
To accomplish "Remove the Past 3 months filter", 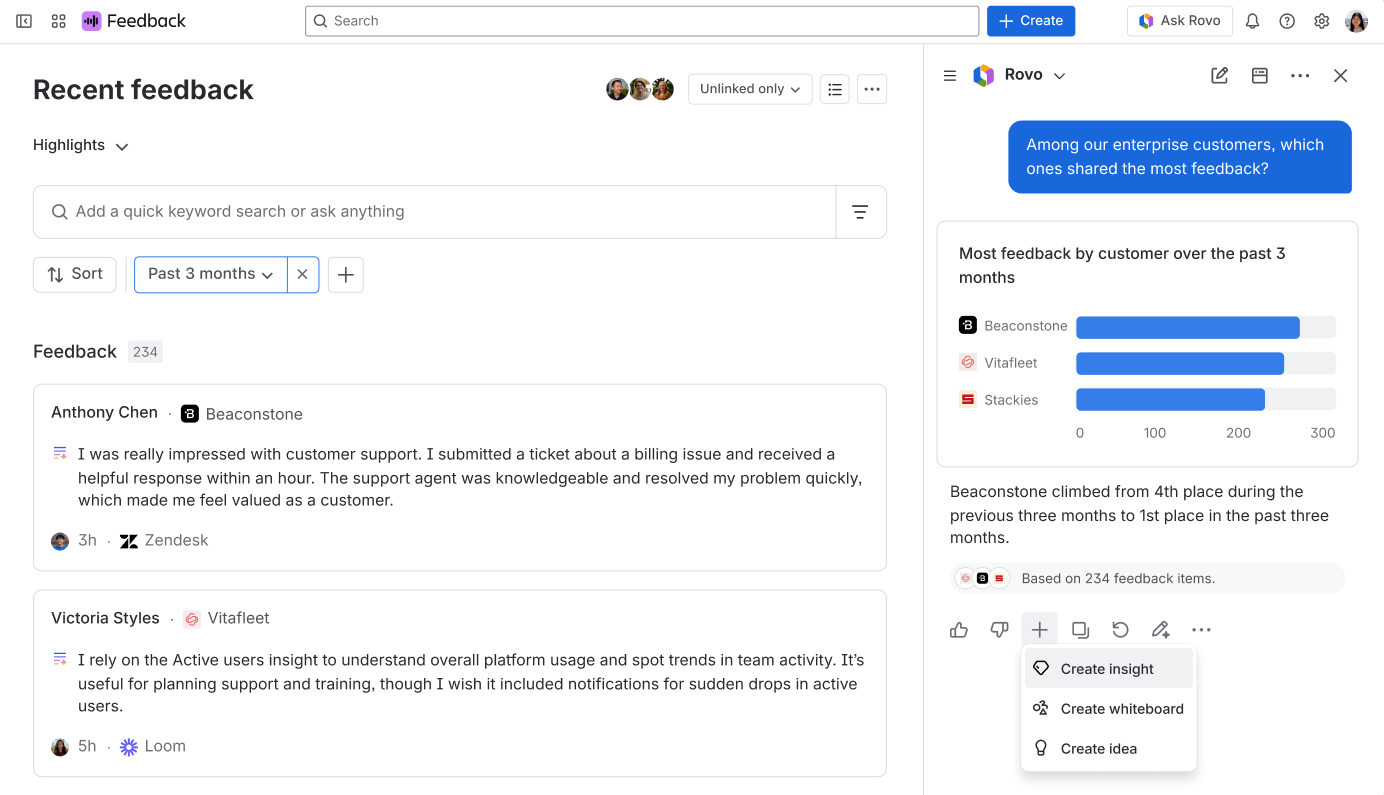I will (x=303, y=274).
